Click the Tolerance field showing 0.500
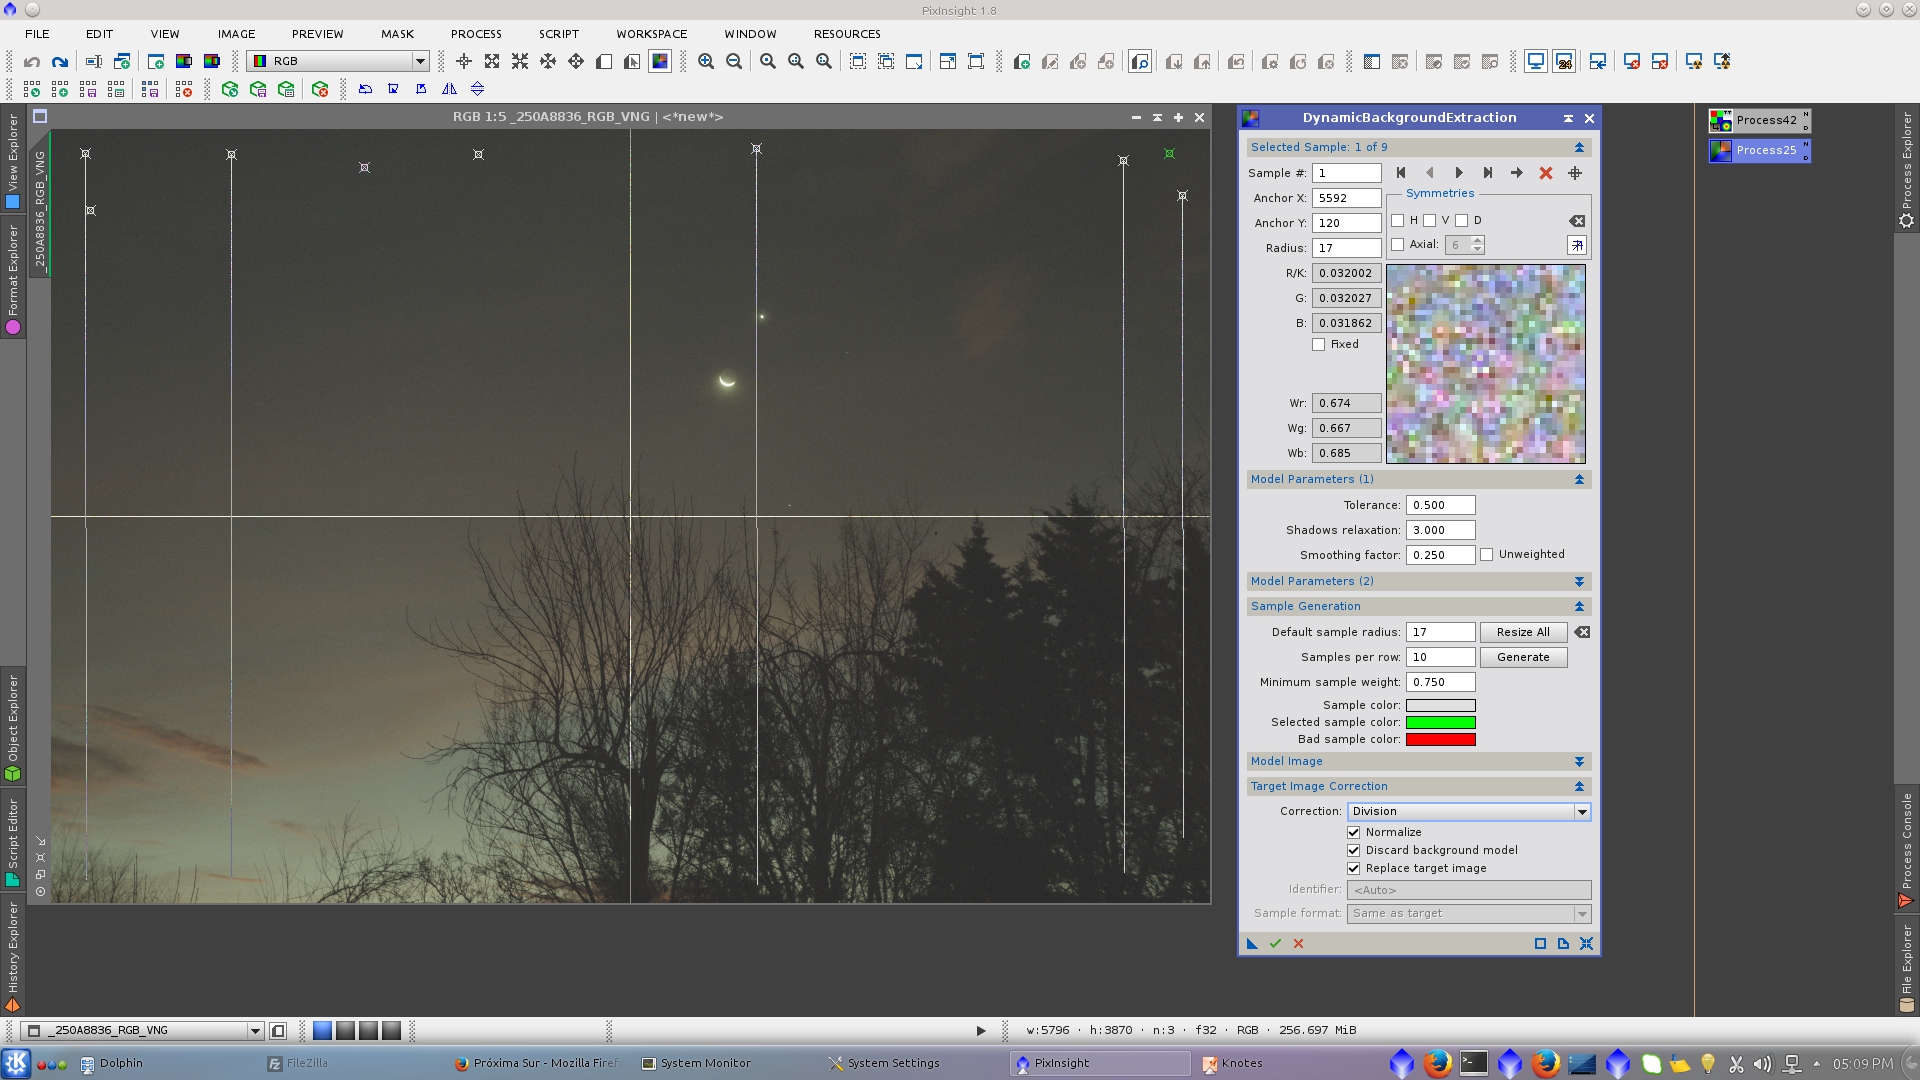Screen dimensions: 1920x1080 coord(1441,505)
